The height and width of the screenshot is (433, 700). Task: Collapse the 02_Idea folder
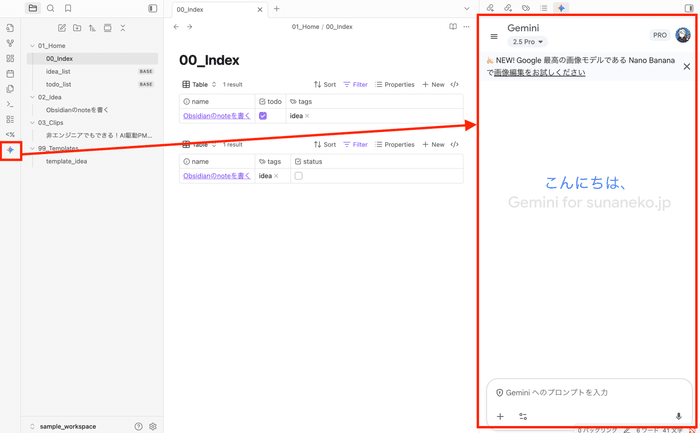(x=32, y=97)
